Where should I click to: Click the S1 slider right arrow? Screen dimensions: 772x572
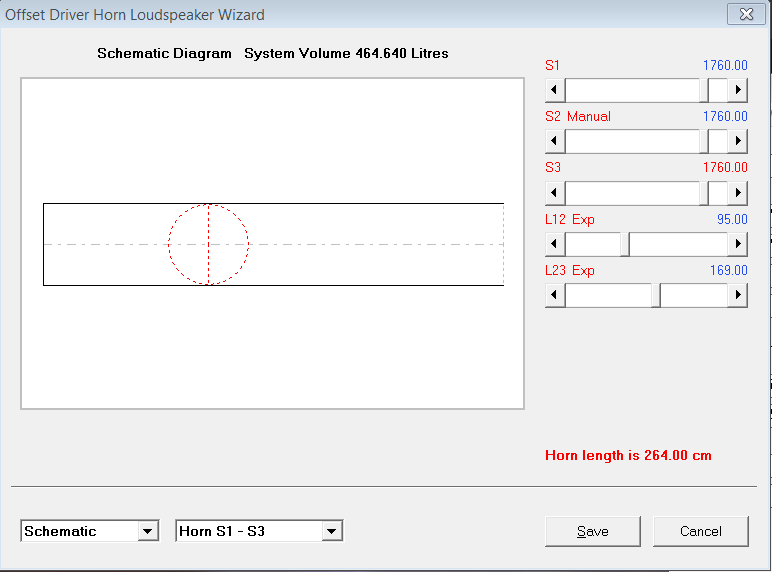(x=738, y=90)
